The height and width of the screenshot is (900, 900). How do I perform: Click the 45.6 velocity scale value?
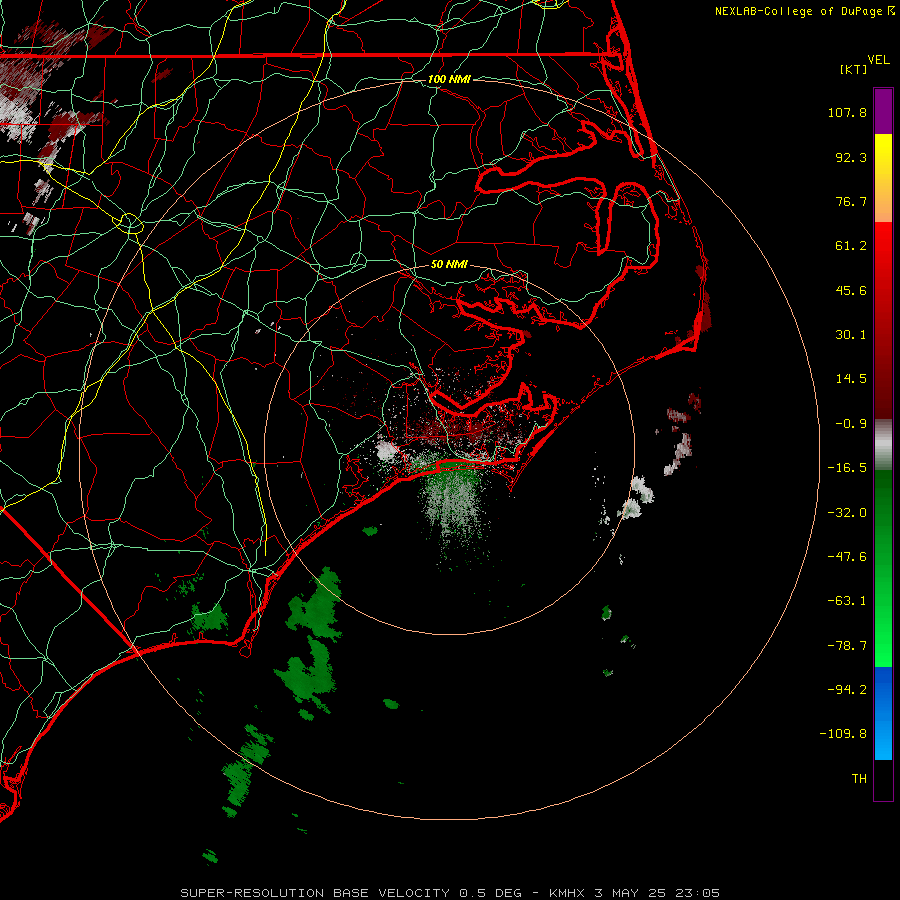(851, 290)
